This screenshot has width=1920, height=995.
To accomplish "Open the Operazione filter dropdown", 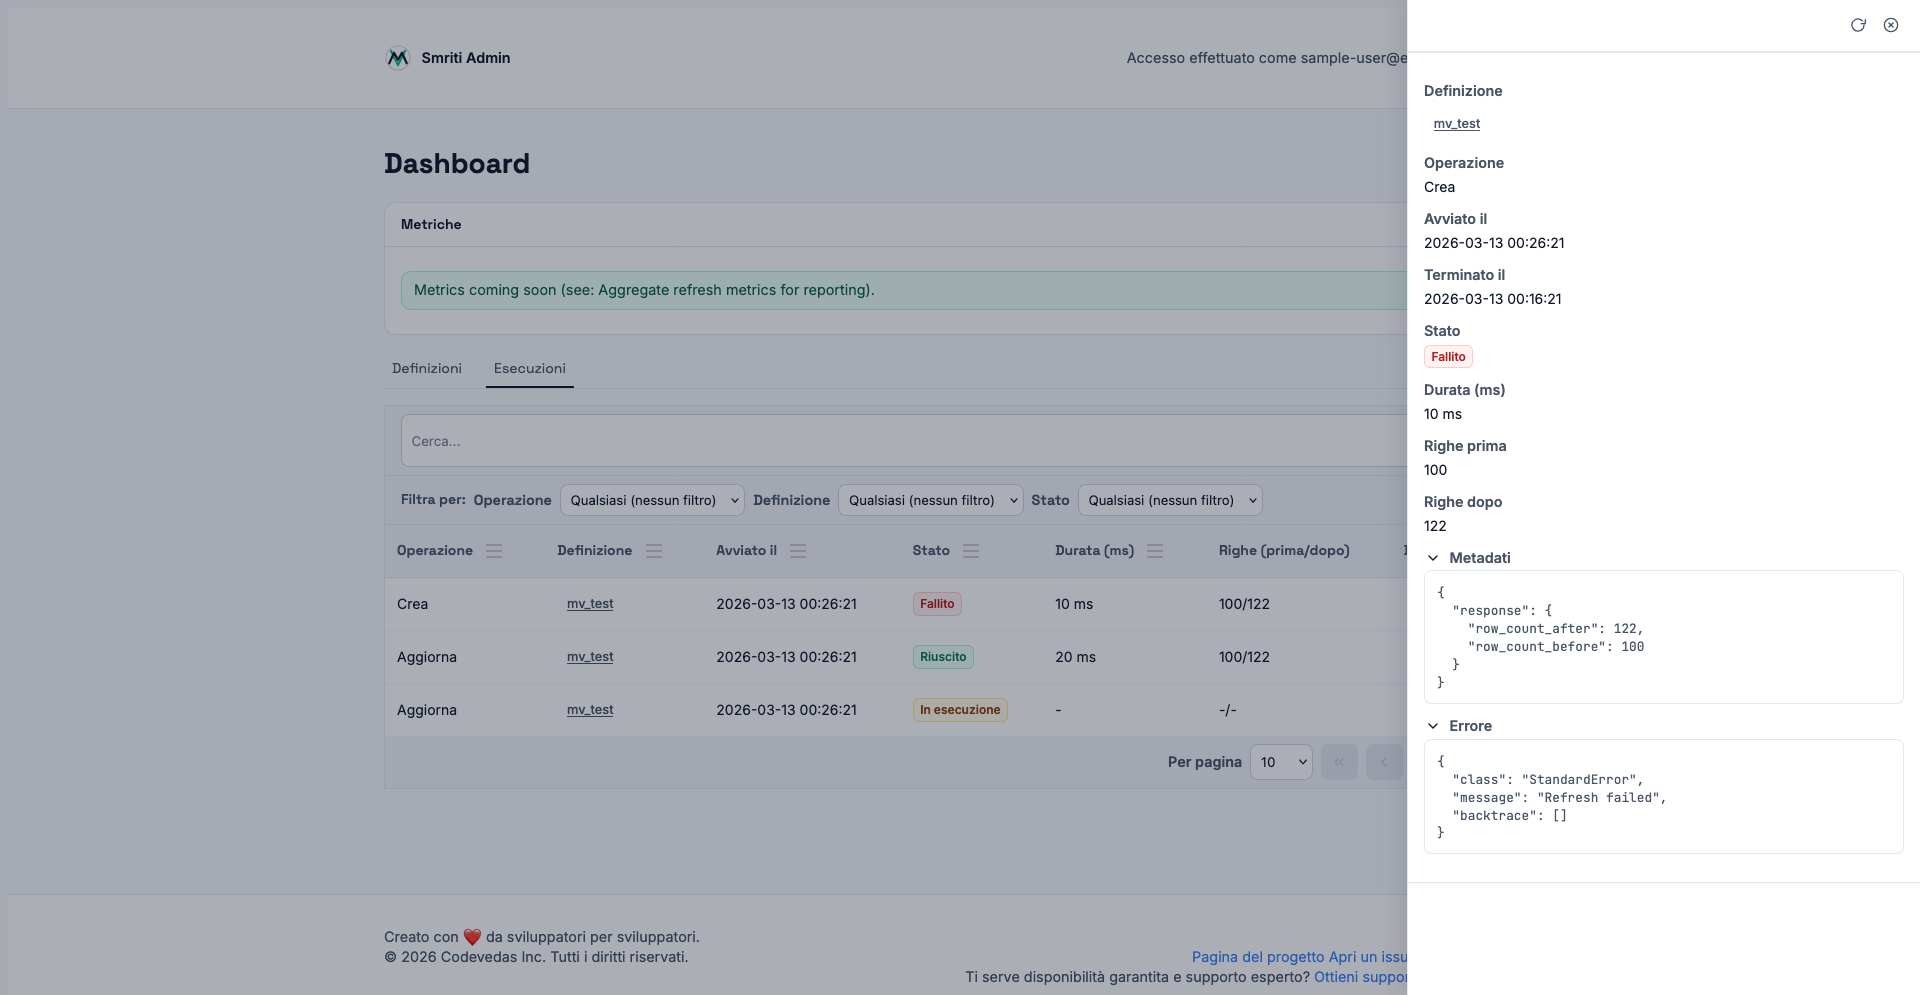I will (652, 500).
